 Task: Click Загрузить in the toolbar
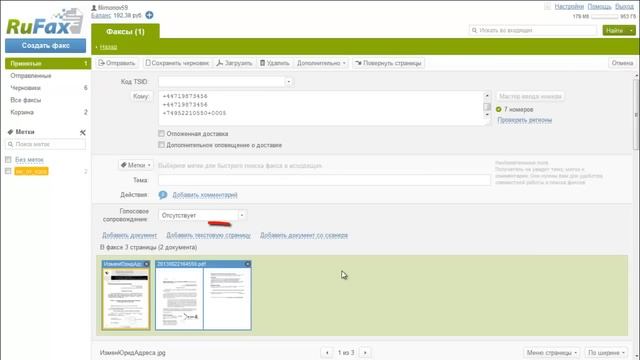point(234,63)
